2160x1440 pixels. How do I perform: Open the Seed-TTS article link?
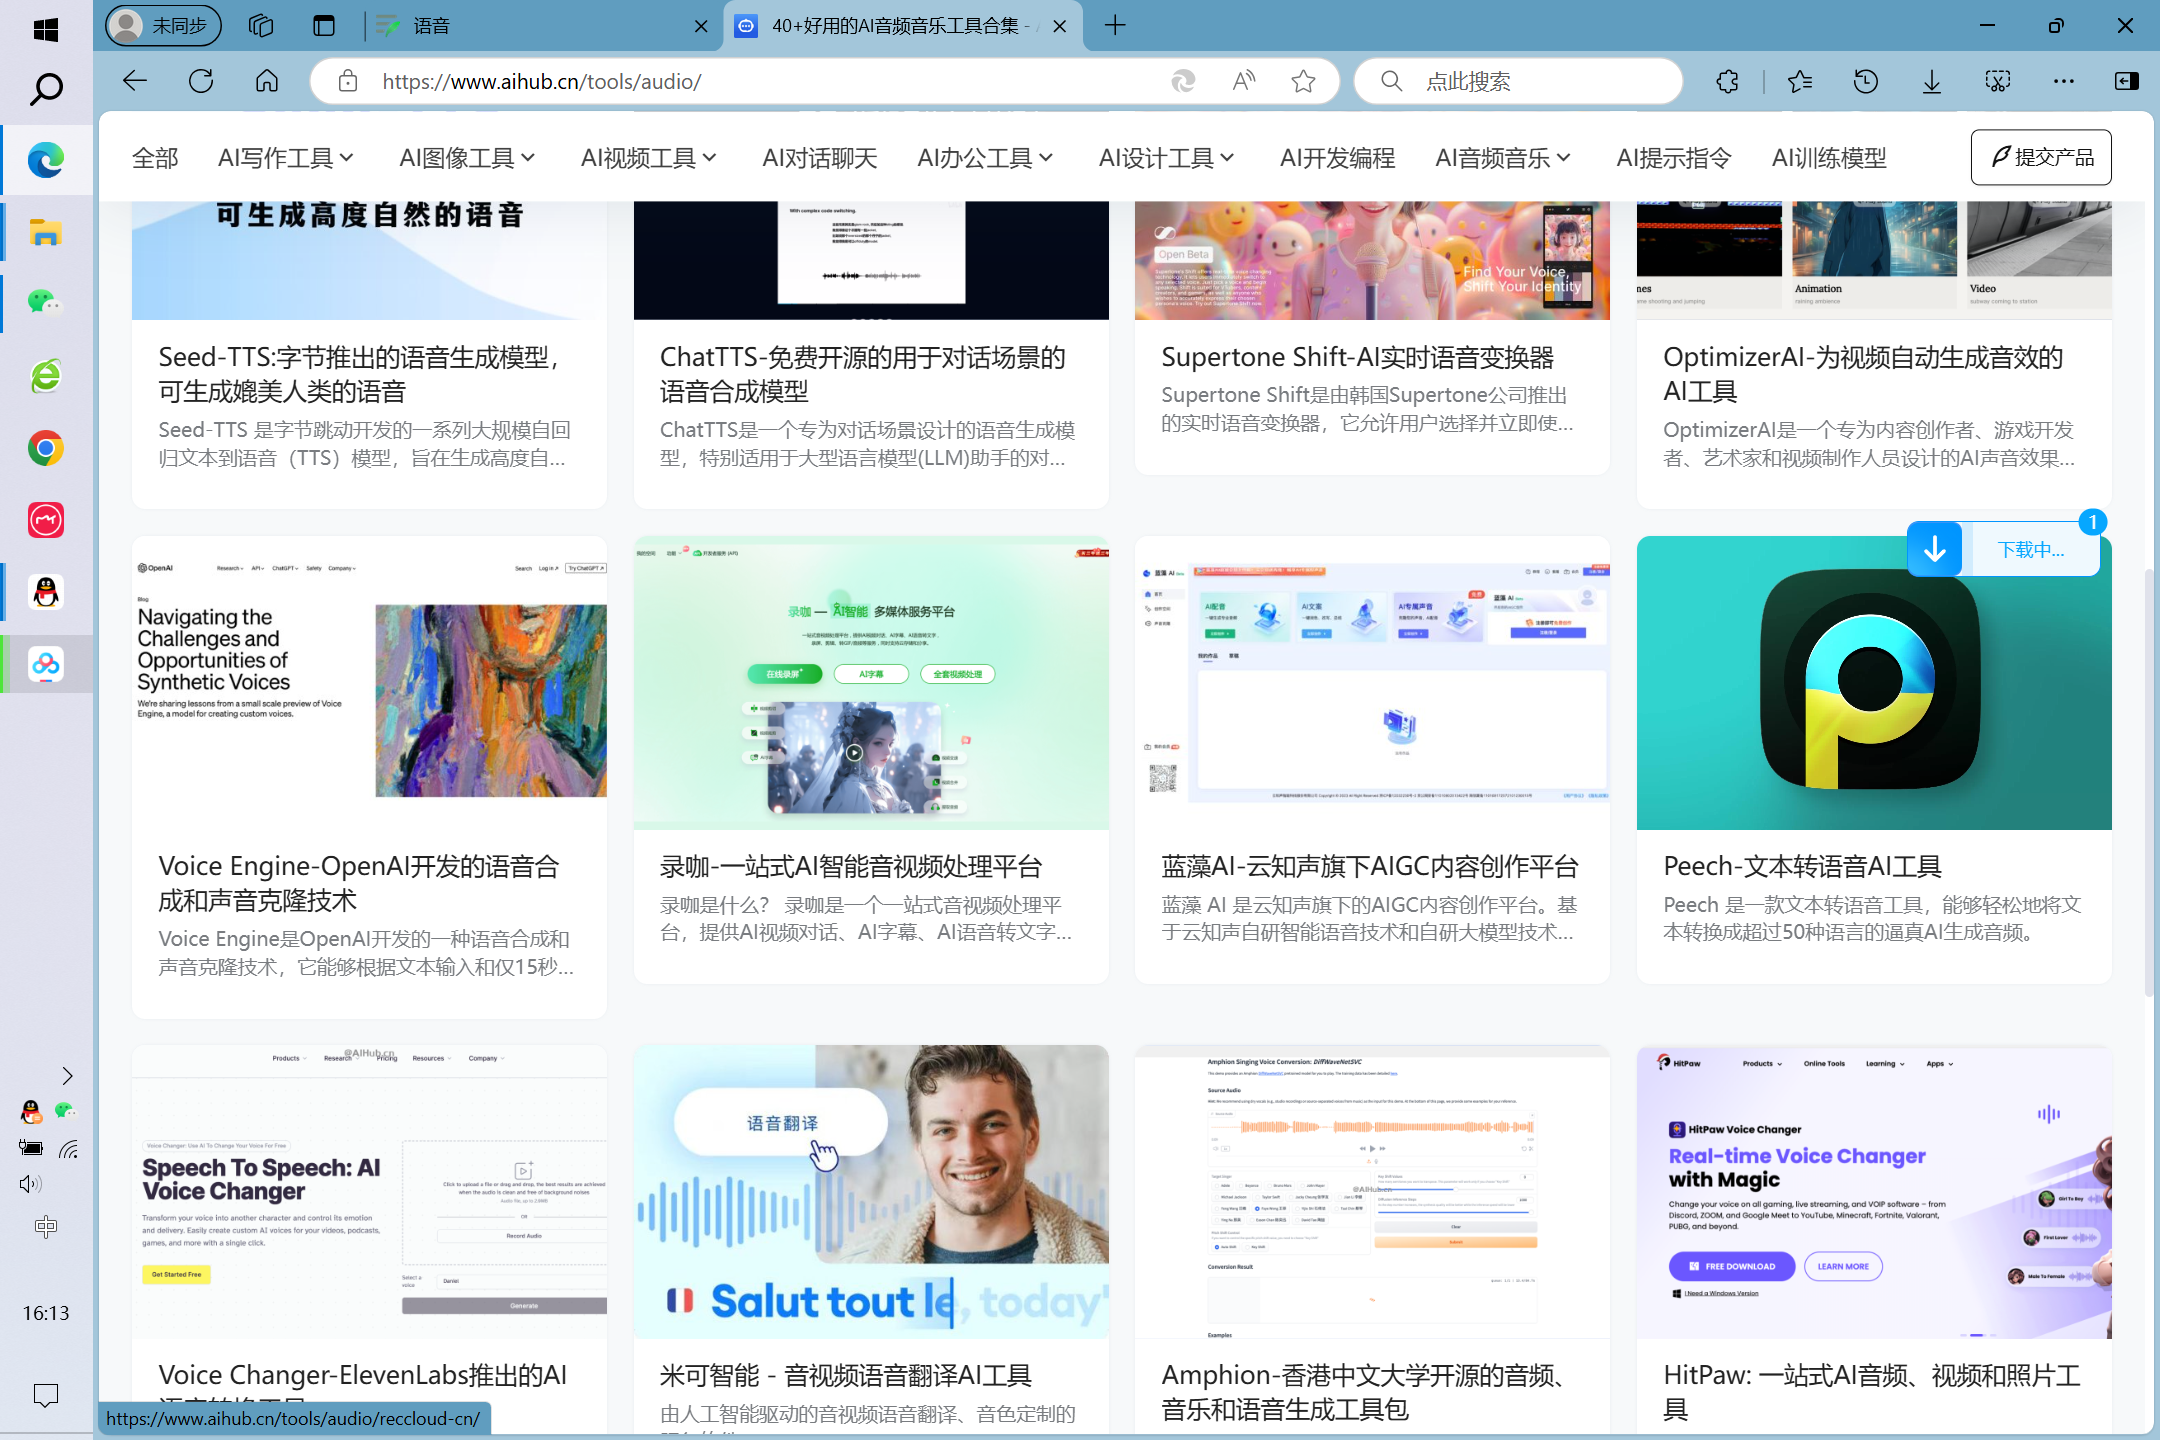(x=359, y=374)
